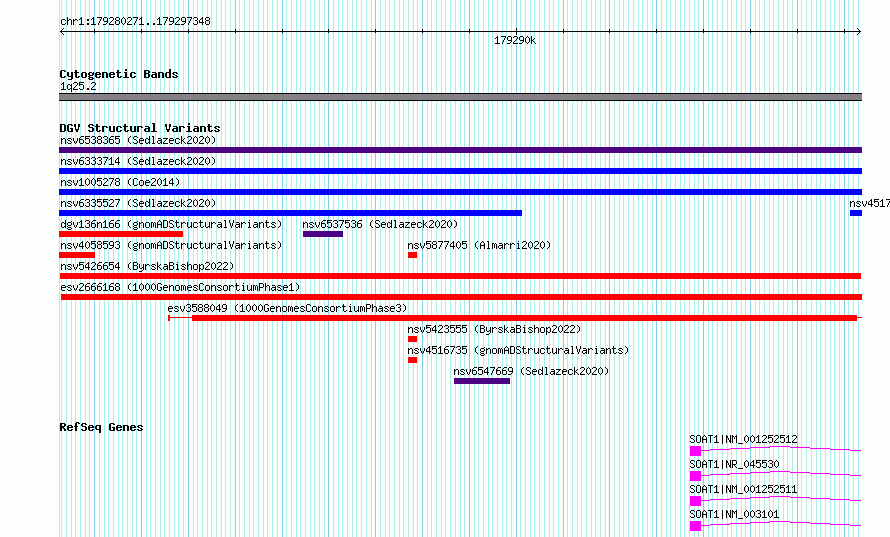
Task: Select the nsv5877405 small red marker
Action: (413, 255)
